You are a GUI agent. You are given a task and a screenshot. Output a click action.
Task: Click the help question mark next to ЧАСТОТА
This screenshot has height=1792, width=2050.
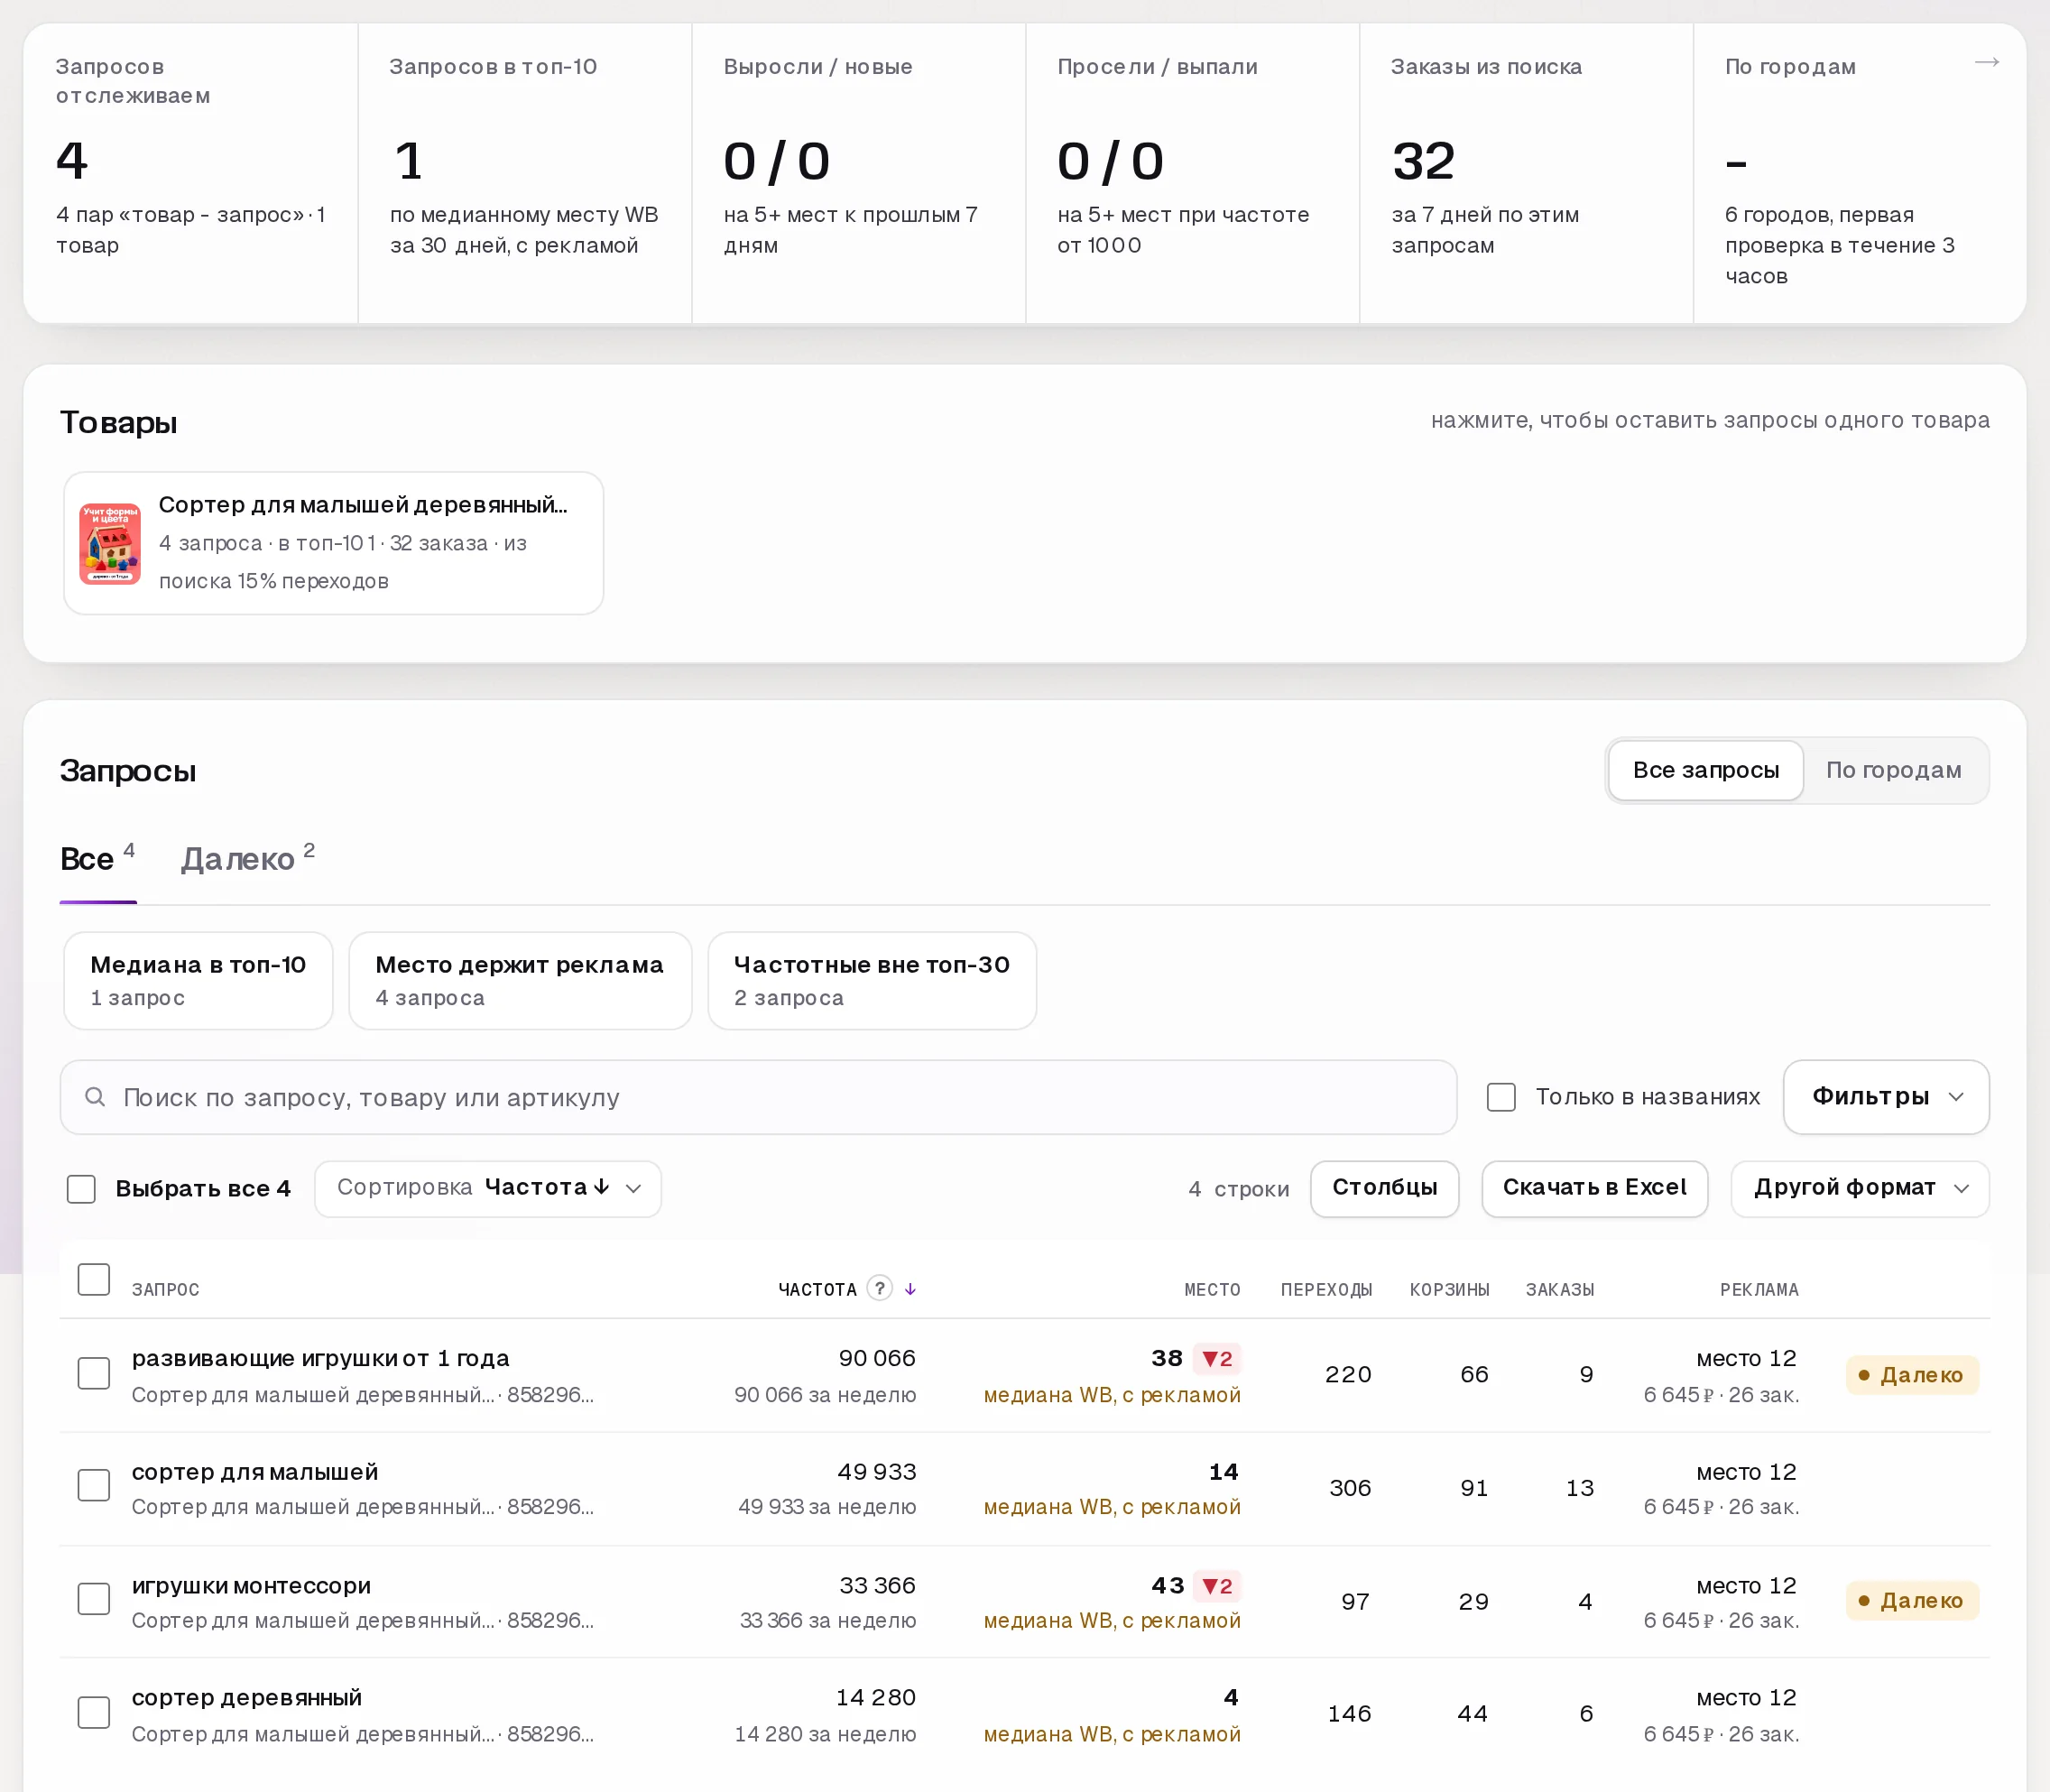click(879, 1288)
